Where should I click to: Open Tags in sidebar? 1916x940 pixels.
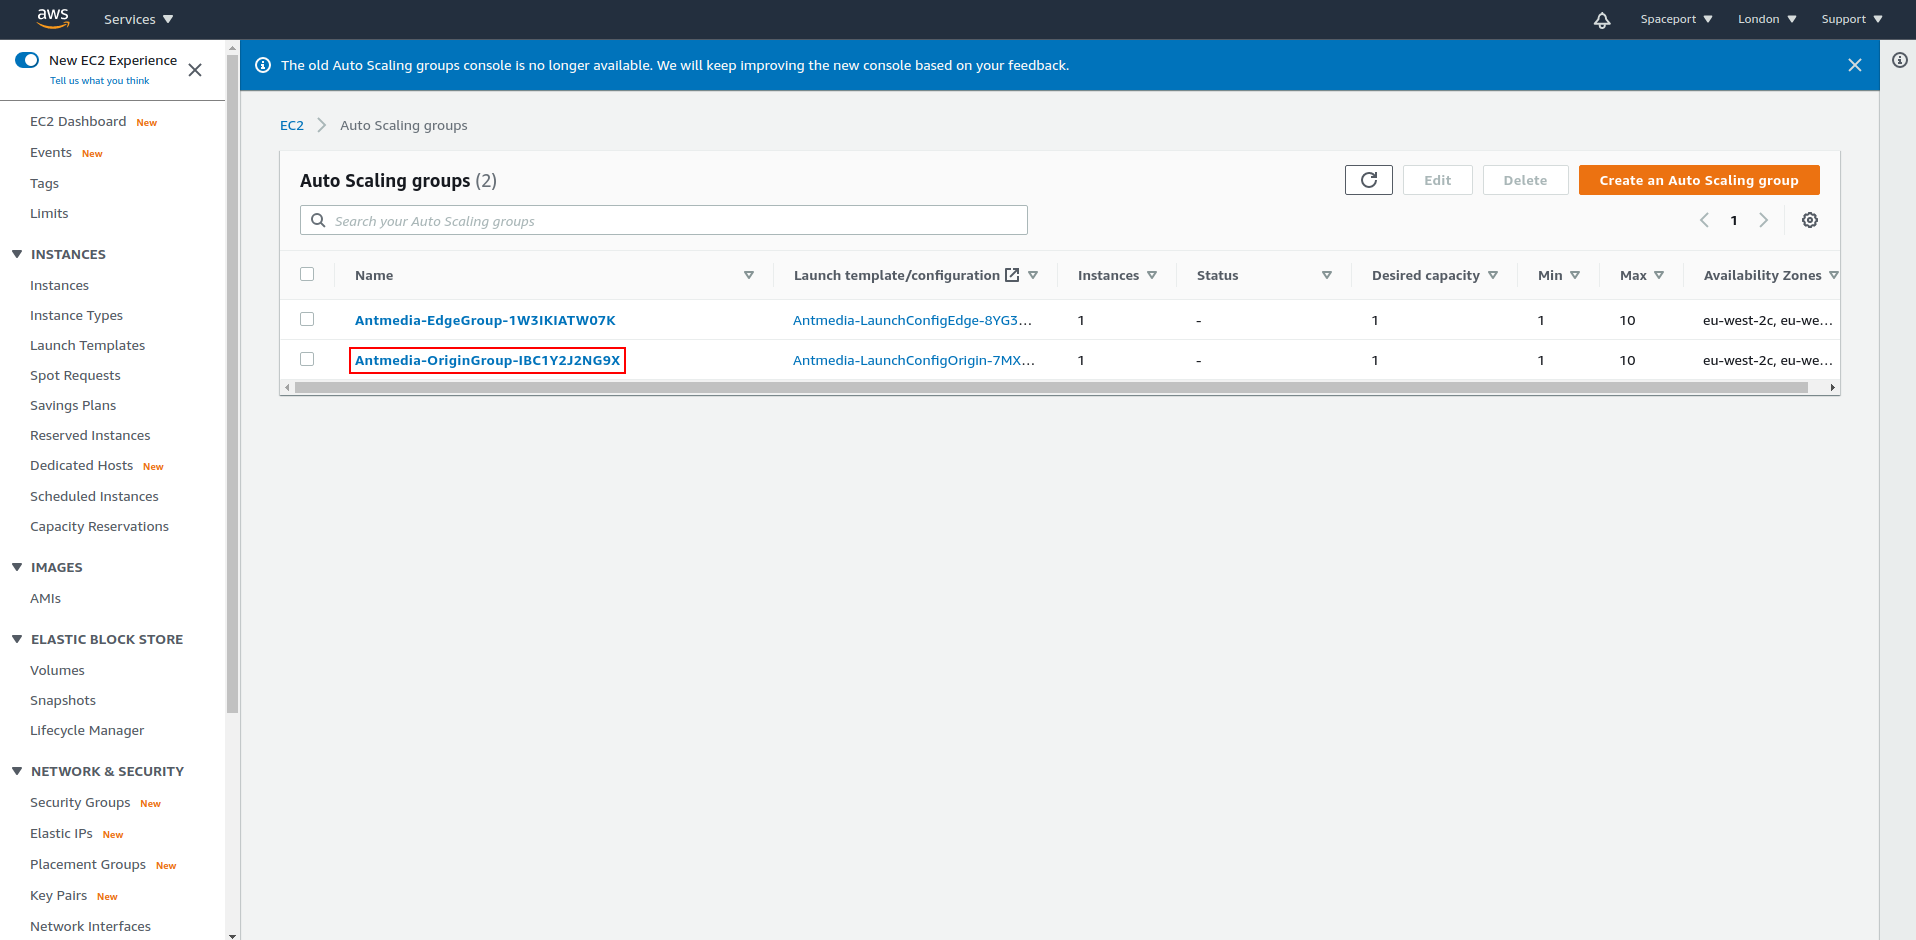[x=44, y=183]
